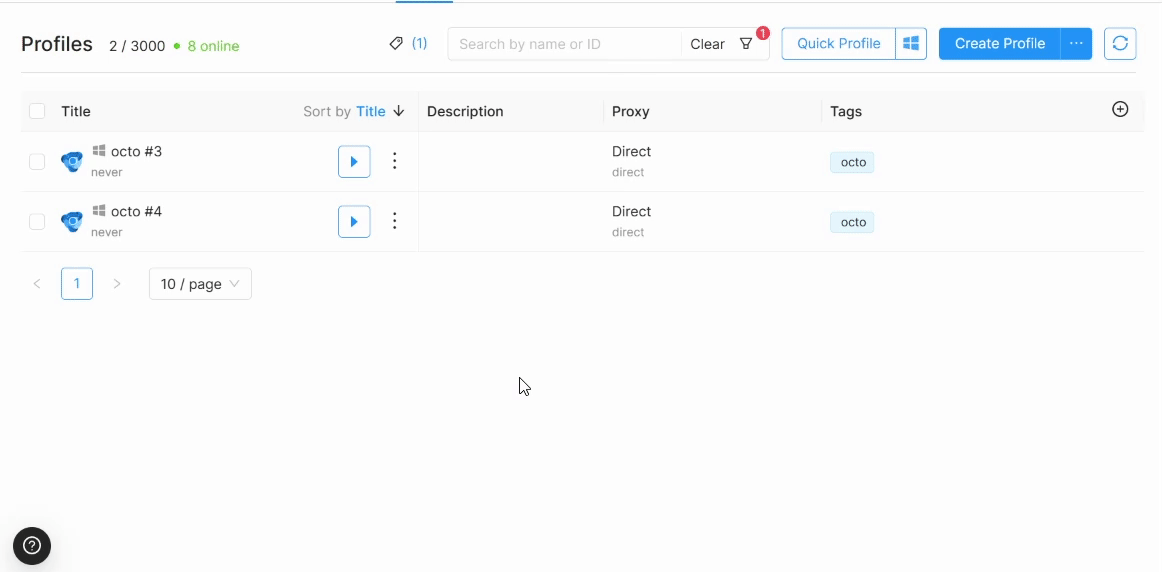The image size is (1162, 572).
Task: Click the octo #3 profile title
Action: [136, 151]
